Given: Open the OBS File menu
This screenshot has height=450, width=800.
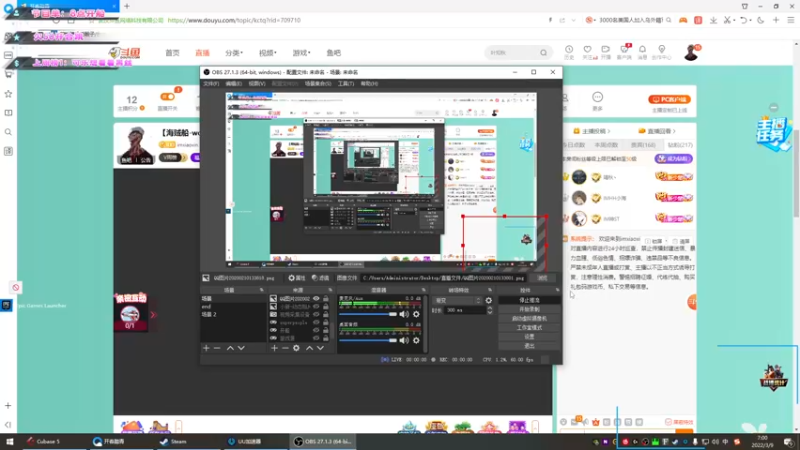Looking at the screenshot, I should click(211, 84).
